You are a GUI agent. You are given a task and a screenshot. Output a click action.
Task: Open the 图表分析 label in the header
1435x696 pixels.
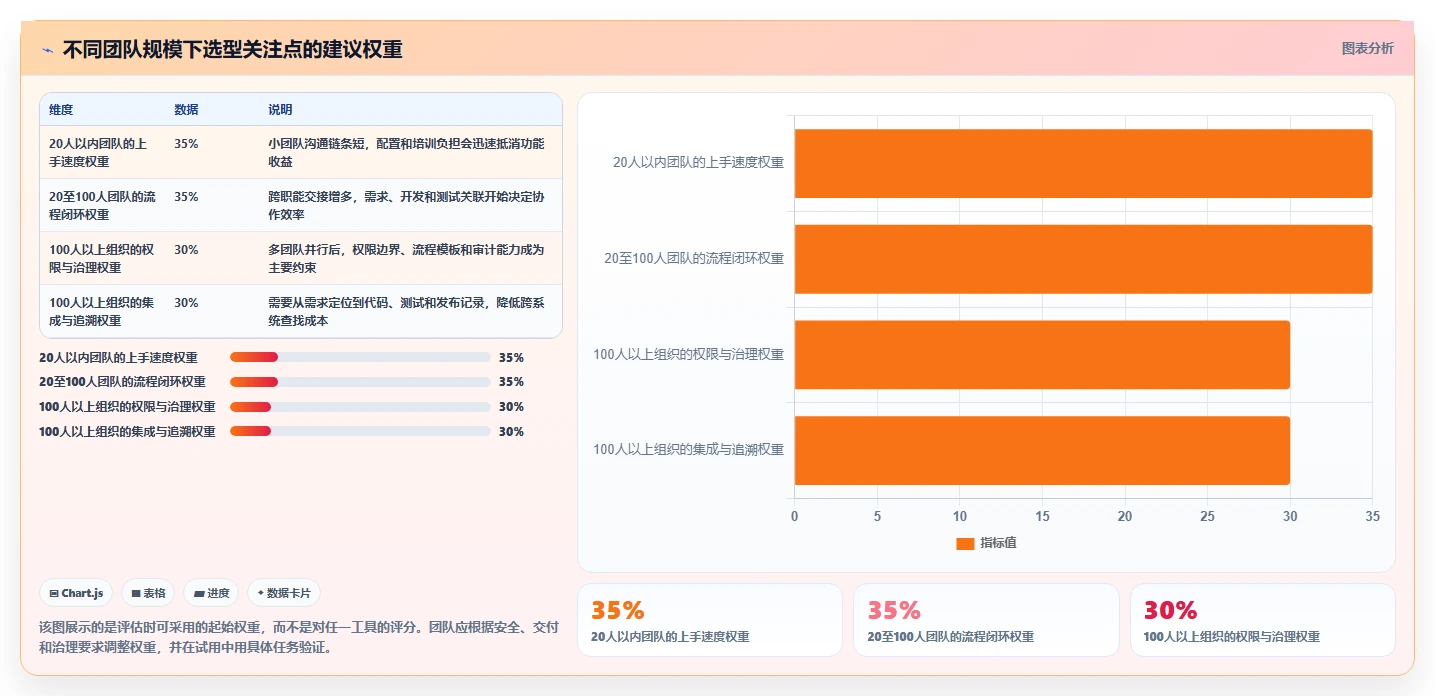pos(1367,48)
